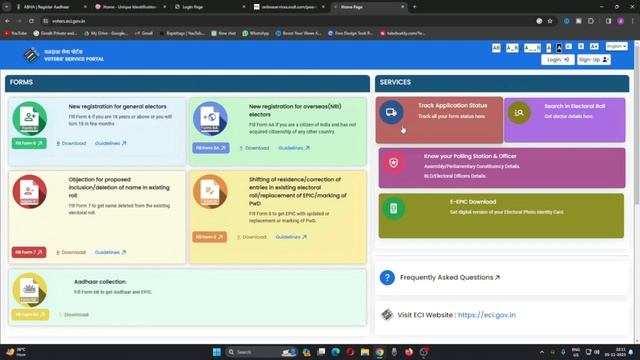Download Form 6 for general electors
Screen dimensions: 640x360
pyautogui.click(x=71, y=143)
